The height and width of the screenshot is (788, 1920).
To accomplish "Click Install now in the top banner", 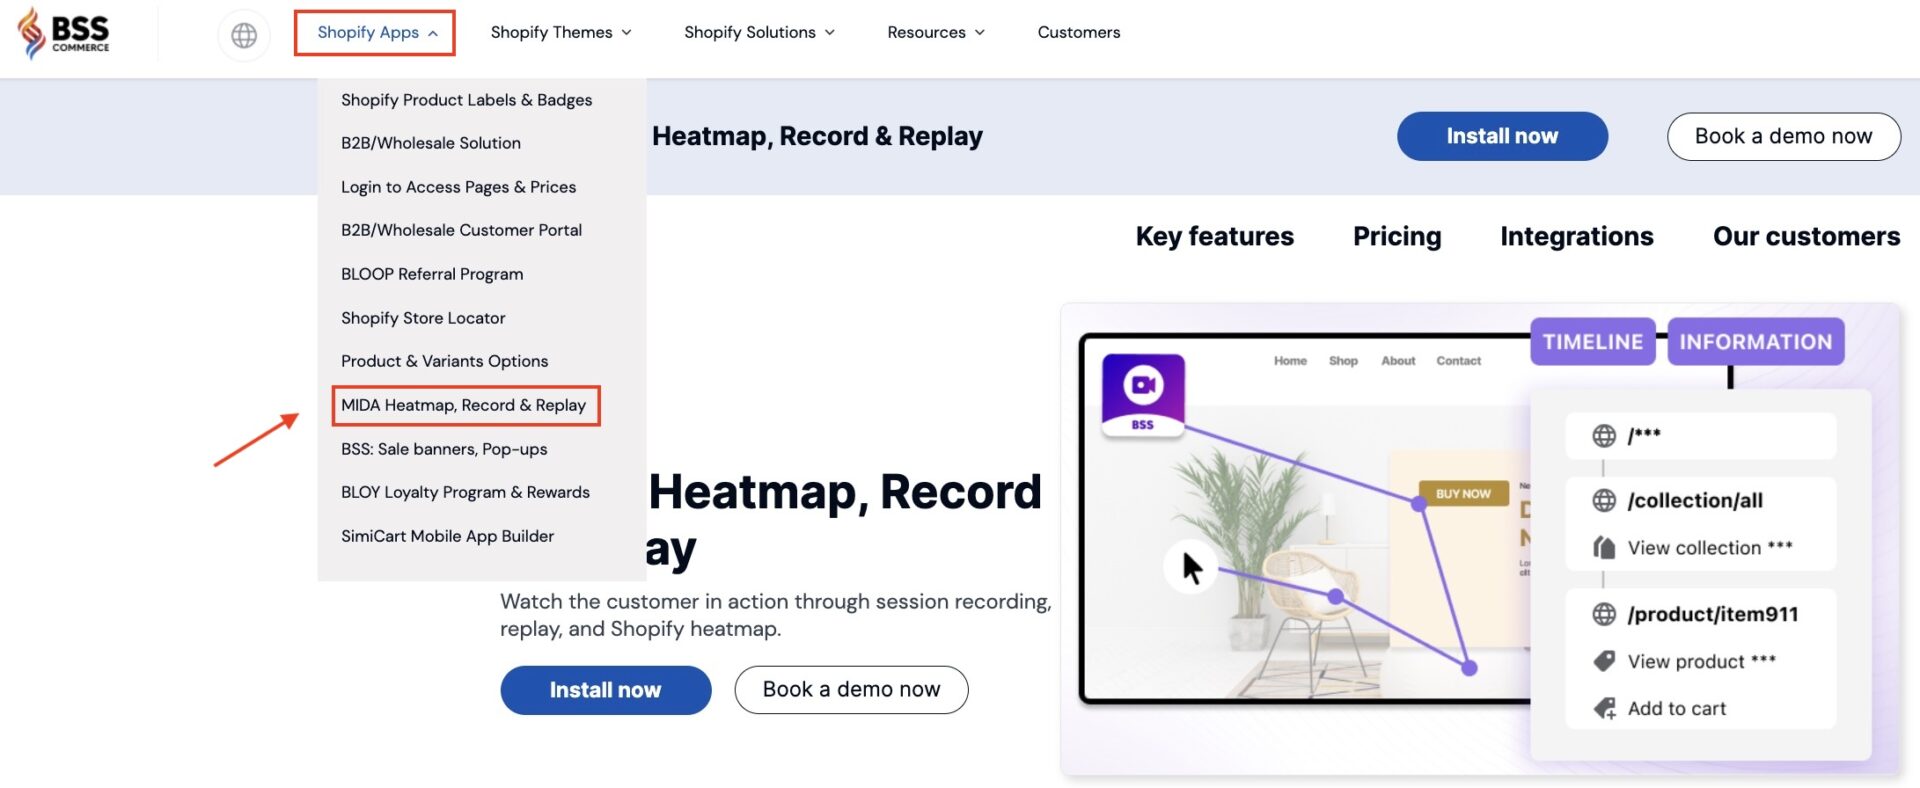I will tap(1502, 136).
